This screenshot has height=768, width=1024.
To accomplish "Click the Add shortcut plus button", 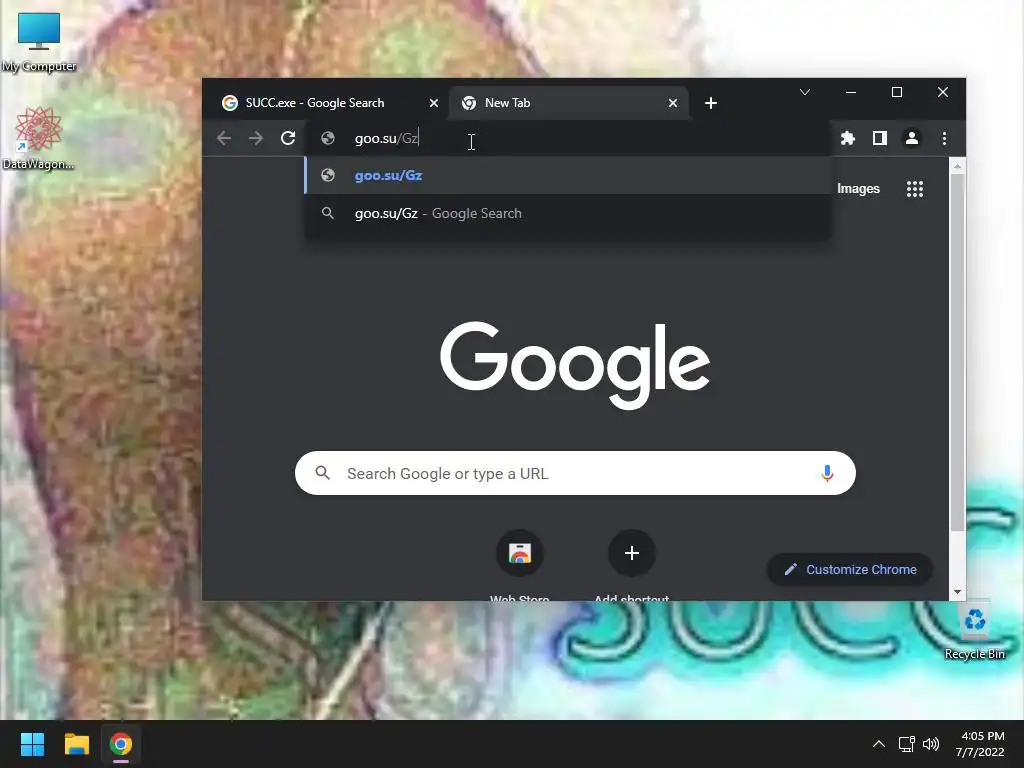I will [632, 553].
